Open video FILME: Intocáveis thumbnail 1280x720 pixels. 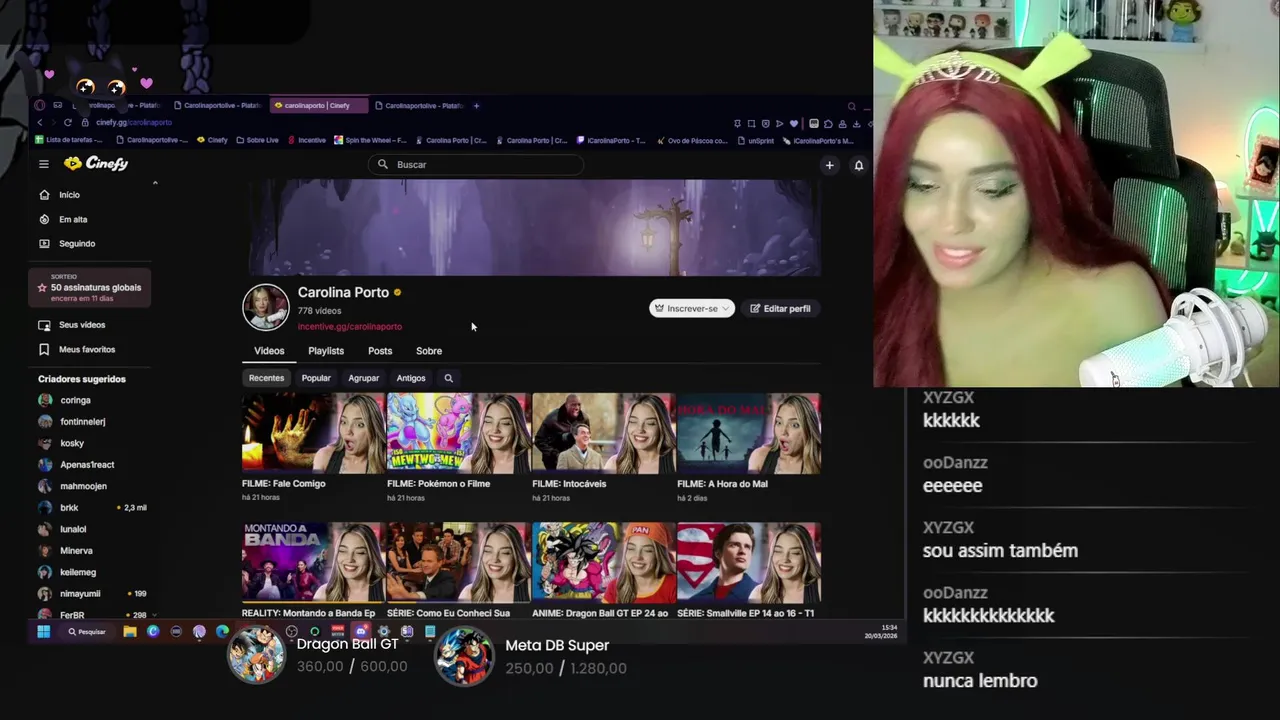pyautogui.click(x=603, y=433)
